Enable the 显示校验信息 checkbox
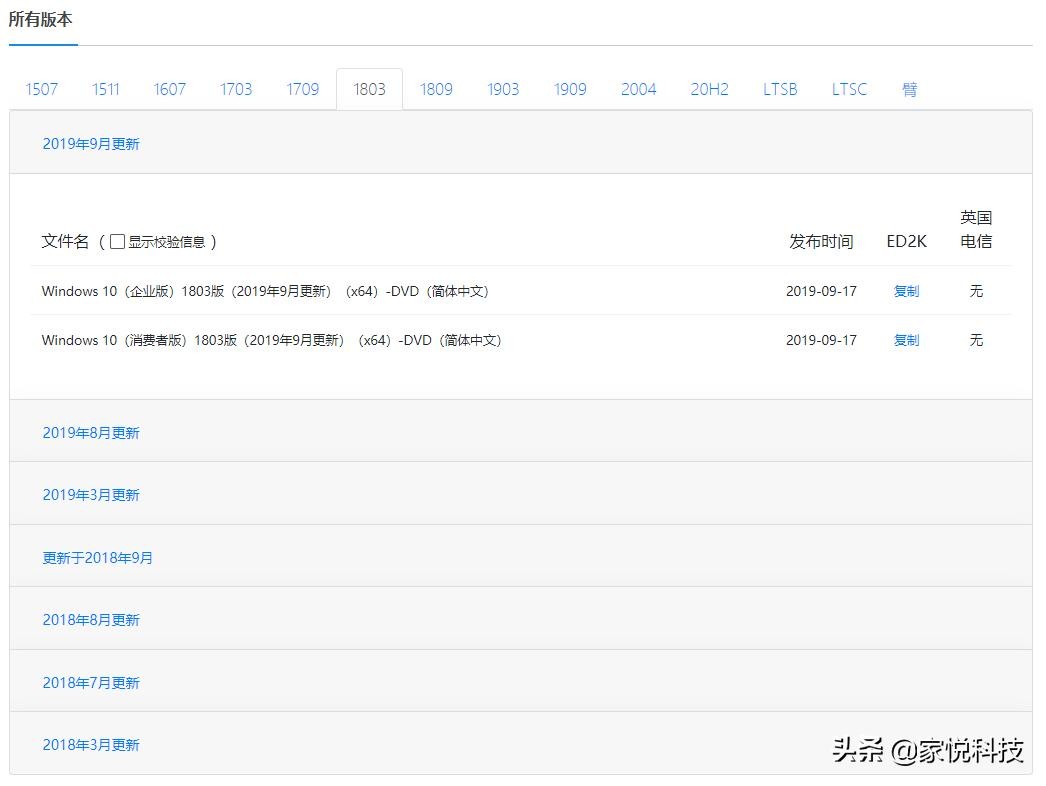 (x=118, y=241)
